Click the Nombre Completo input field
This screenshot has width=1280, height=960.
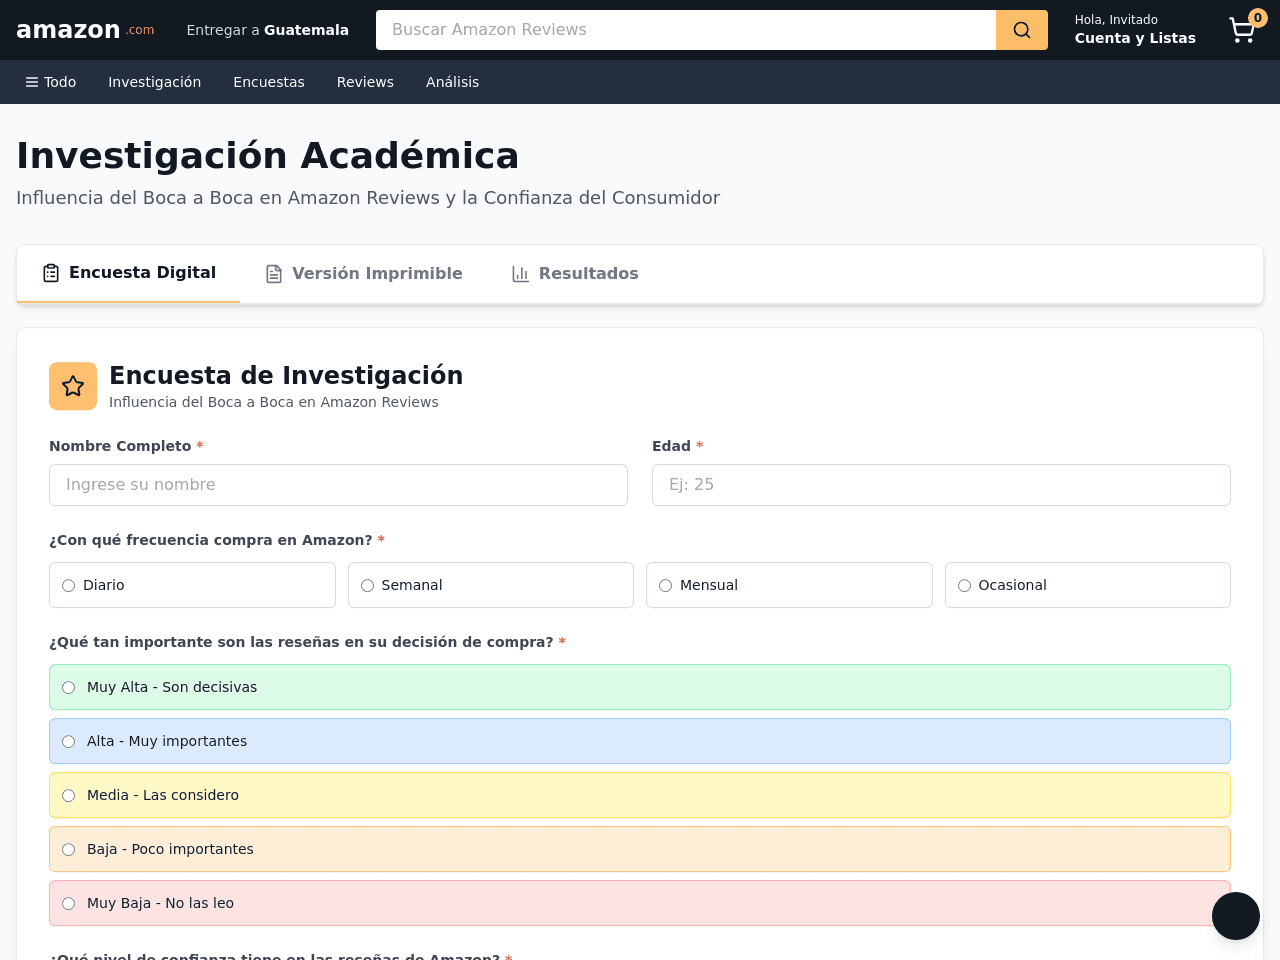click(x=338, y=485)
